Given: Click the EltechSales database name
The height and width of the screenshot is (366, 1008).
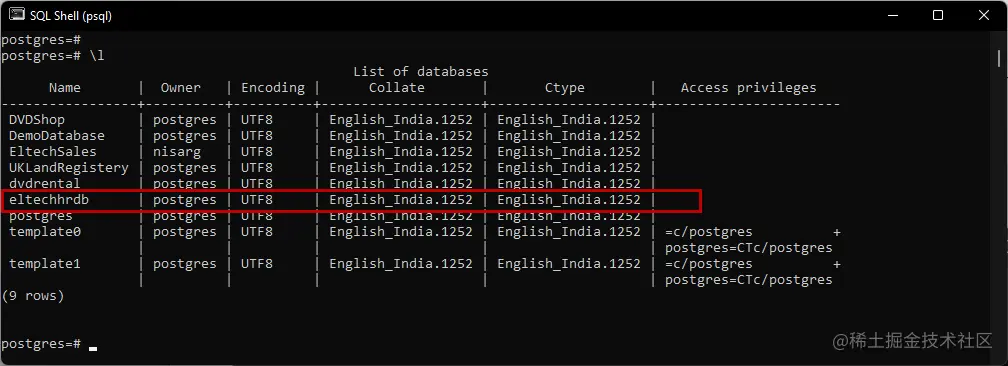Looking at the screenshot, I should [53, 152].
